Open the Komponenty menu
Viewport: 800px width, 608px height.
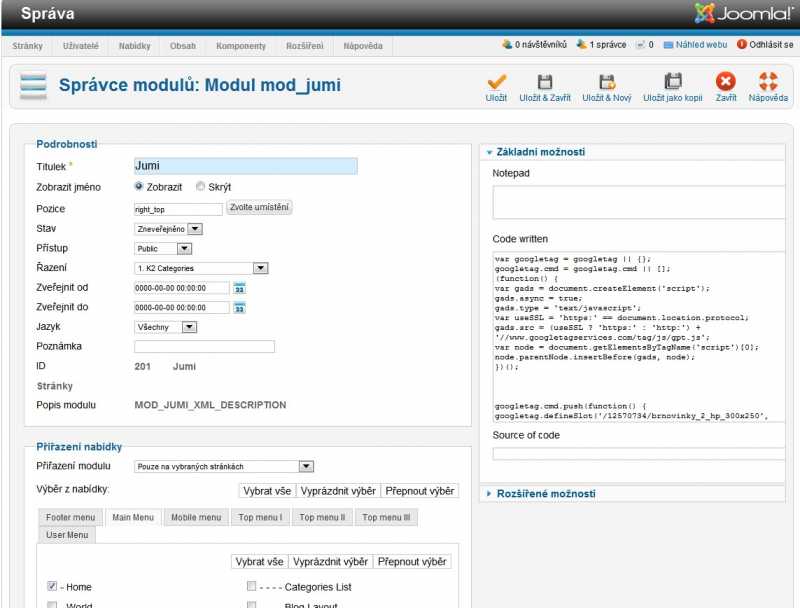(240, 46)
